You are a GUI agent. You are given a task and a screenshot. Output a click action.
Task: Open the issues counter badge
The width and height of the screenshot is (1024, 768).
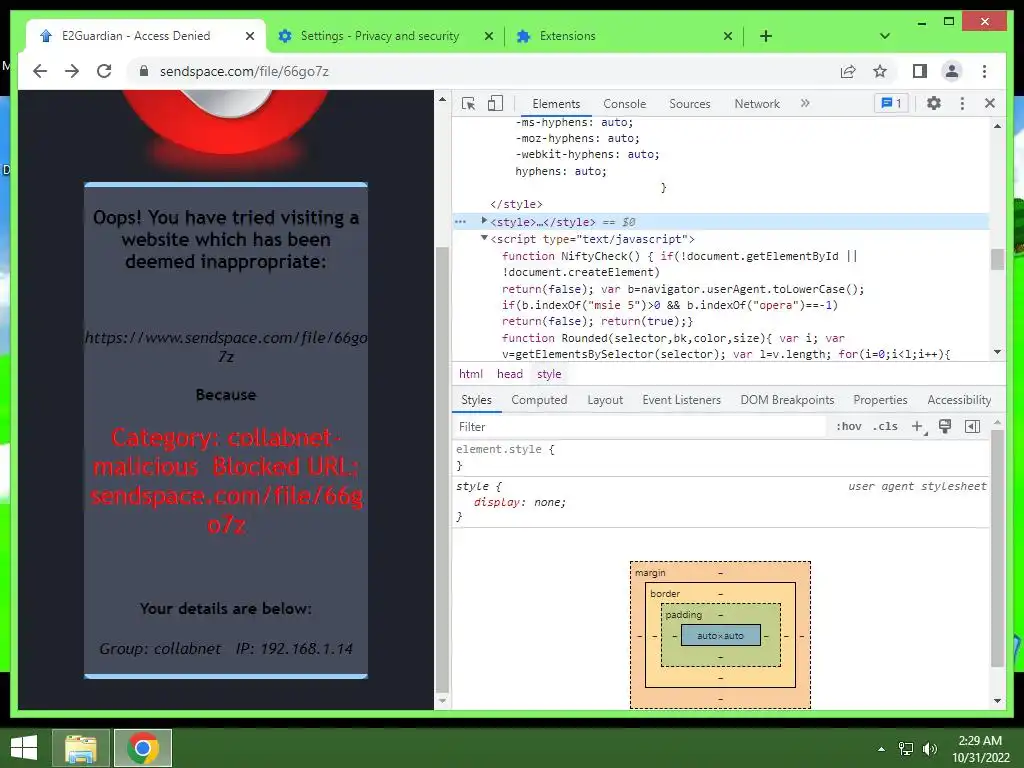[x=891, y=103]
